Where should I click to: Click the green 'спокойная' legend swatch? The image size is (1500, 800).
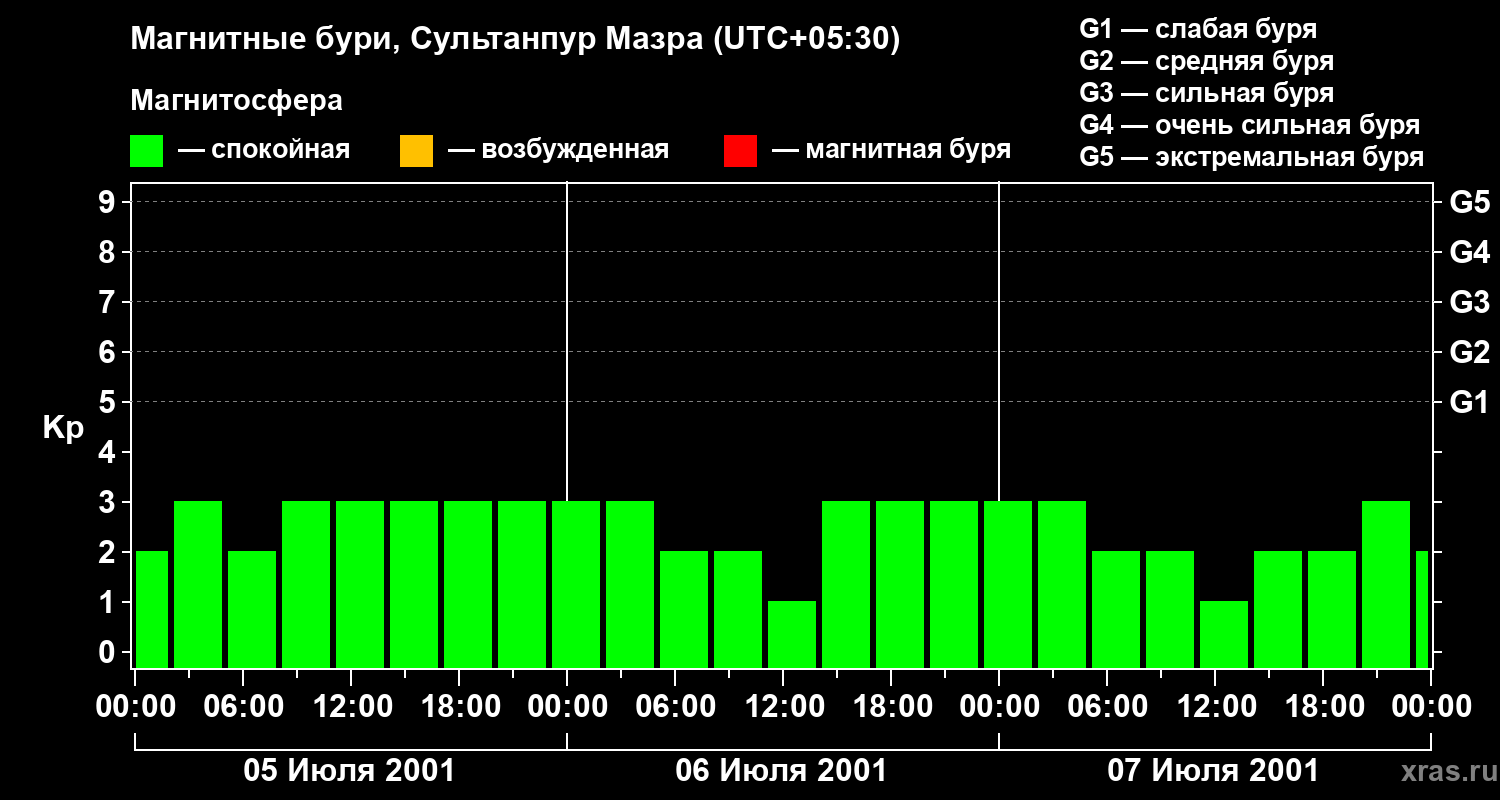point(147,151)
